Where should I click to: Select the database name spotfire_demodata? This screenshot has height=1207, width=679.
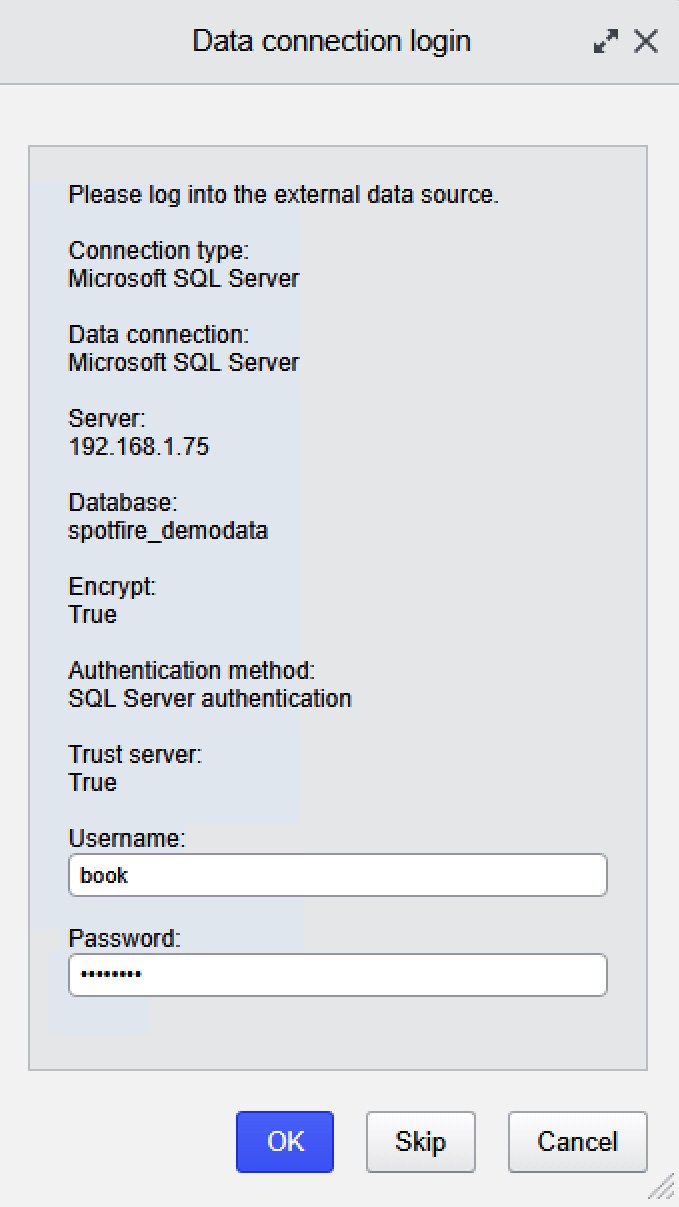tap(168, 531)
